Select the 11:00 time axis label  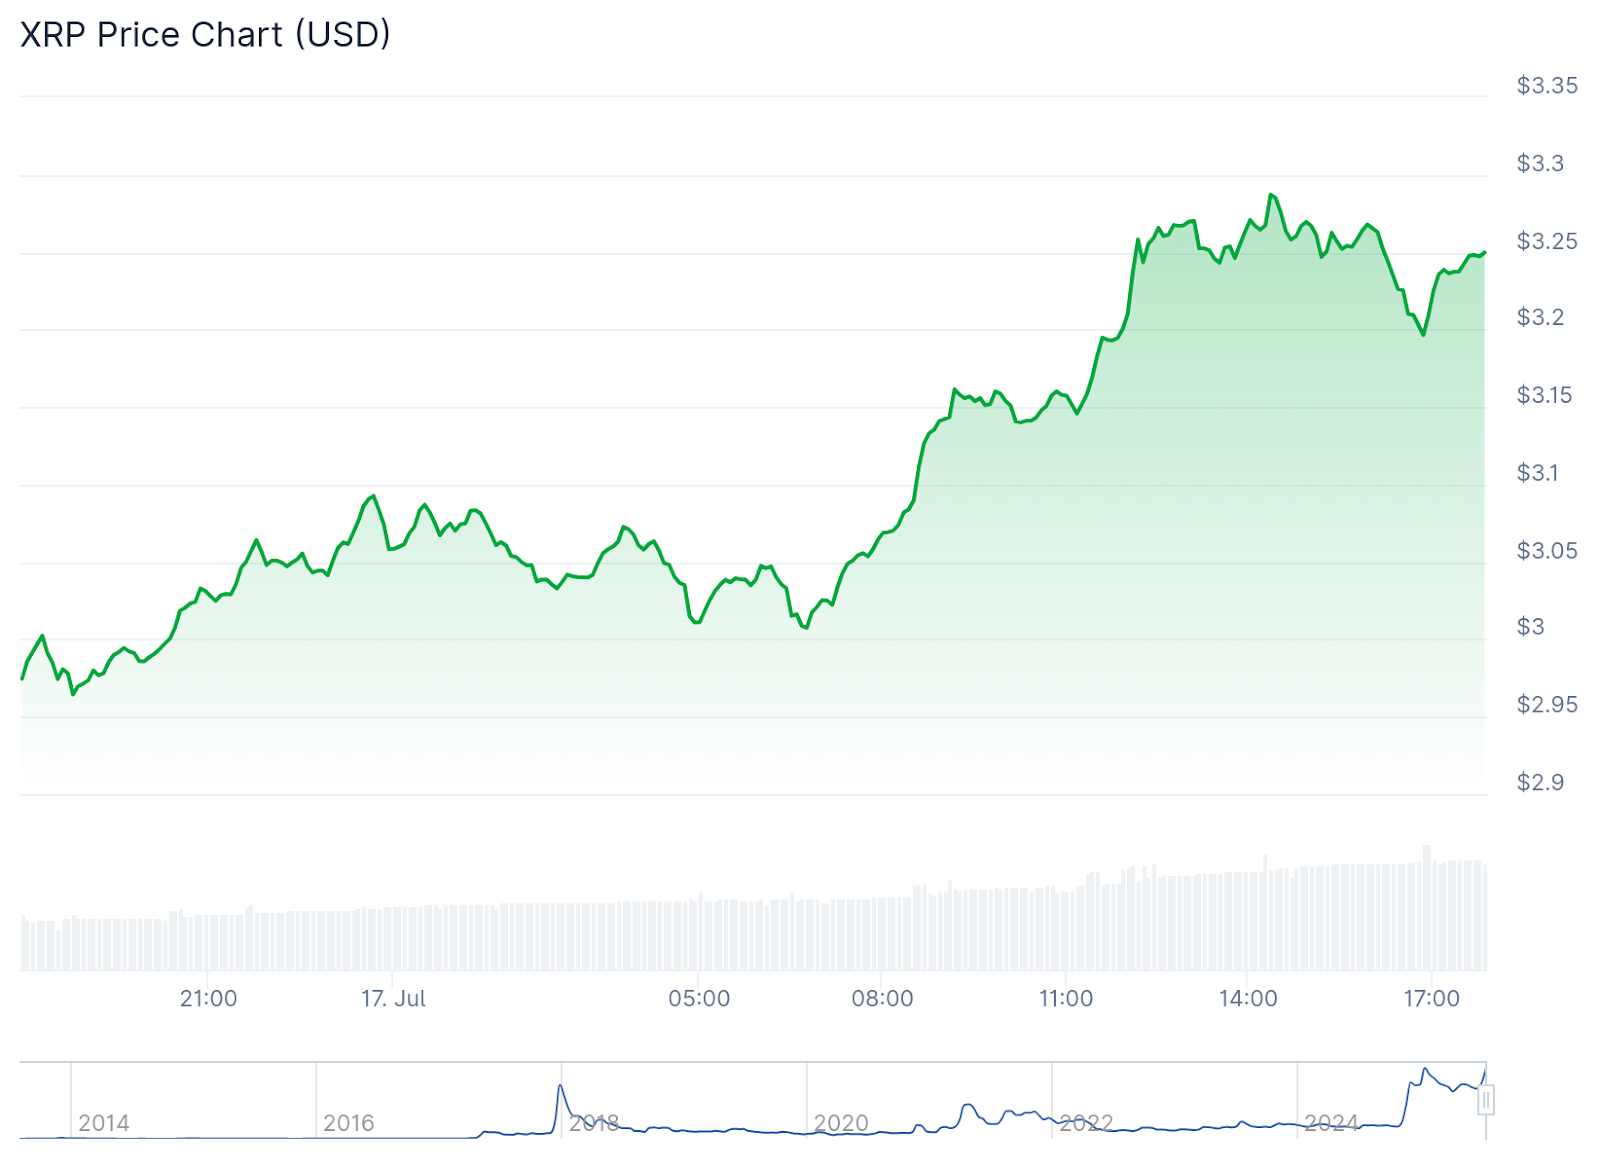[1066, 998]
